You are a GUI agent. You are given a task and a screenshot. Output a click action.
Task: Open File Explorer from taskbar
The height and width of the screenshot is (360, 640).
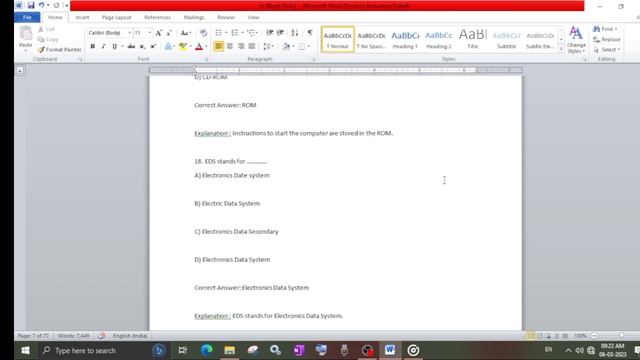229,350
